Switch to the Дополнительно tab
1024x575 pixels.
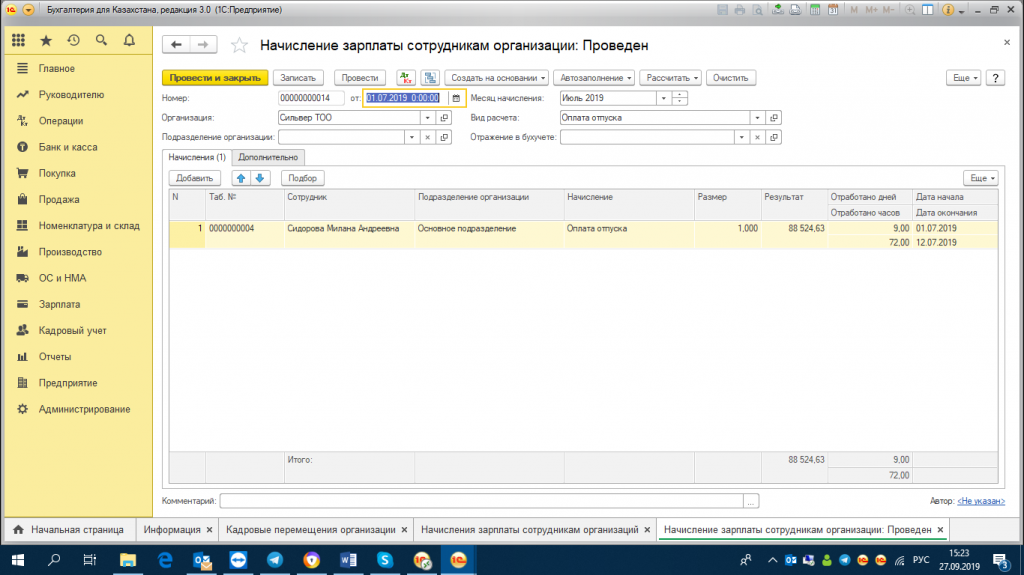(x=269, y=157)
